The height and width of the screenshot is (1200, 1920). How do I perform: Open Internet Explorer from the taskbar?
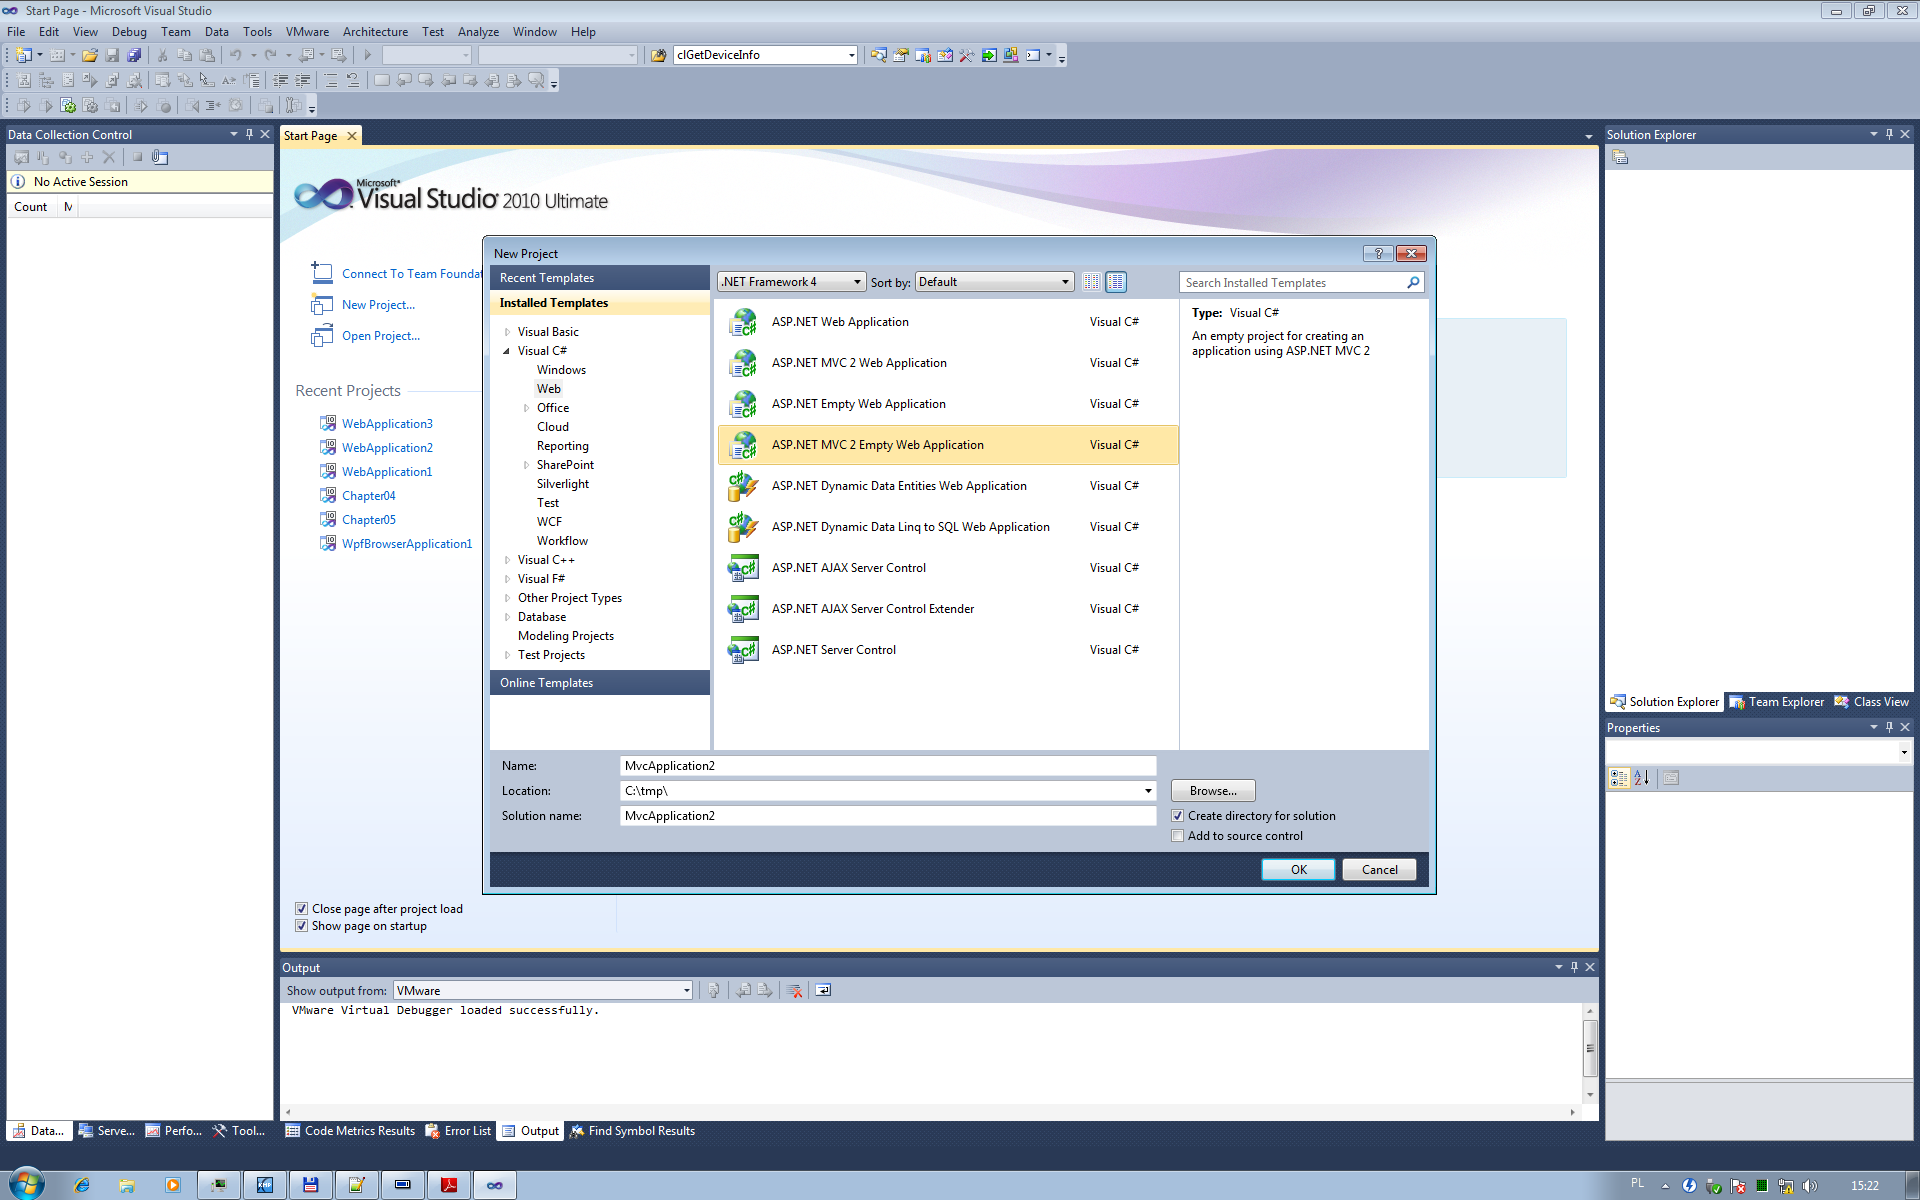coord(82,1185)
